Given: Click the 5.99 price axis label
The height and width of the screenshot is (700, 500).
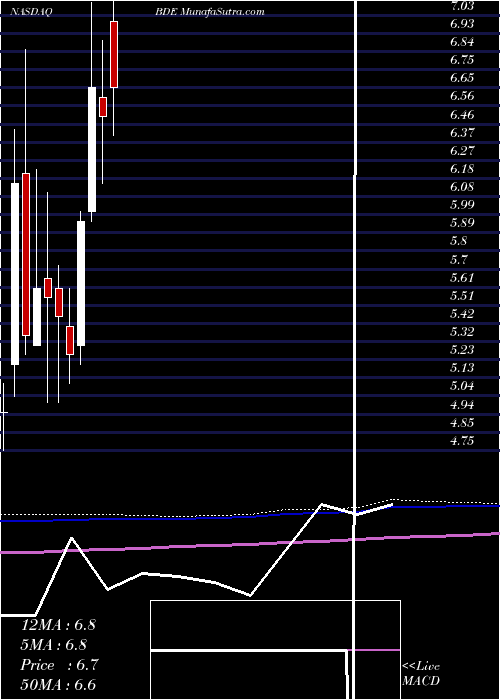Looking at the screenshot, I should tap(462, 205).
